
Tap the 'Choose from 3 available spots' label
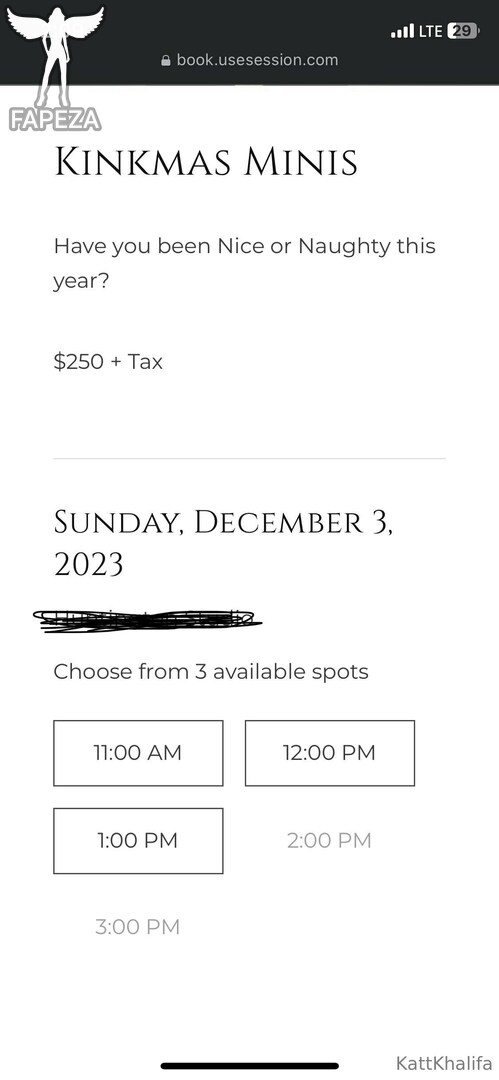[211, 672]
